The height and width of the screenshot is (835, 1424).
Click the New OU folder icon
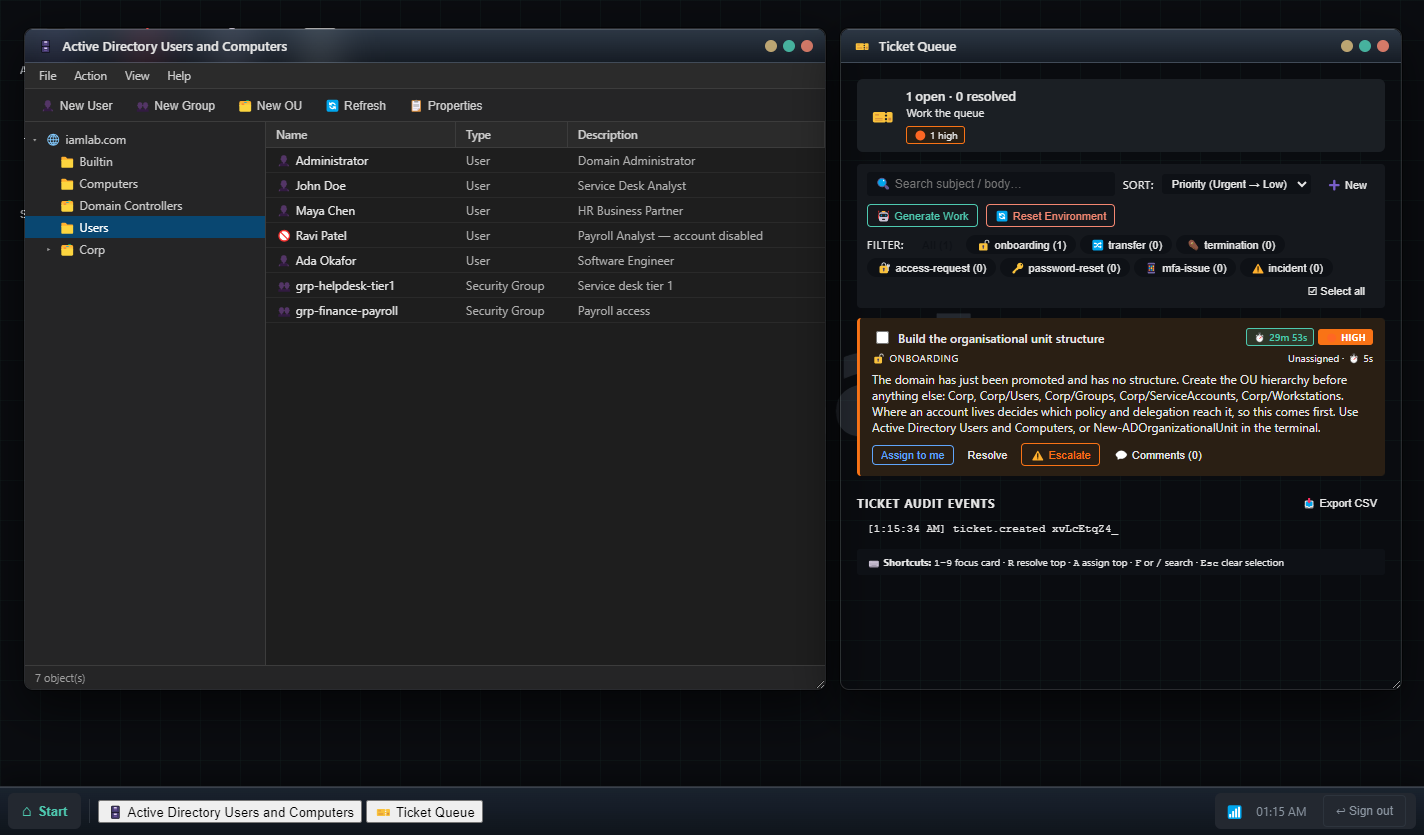pos(245,106)
